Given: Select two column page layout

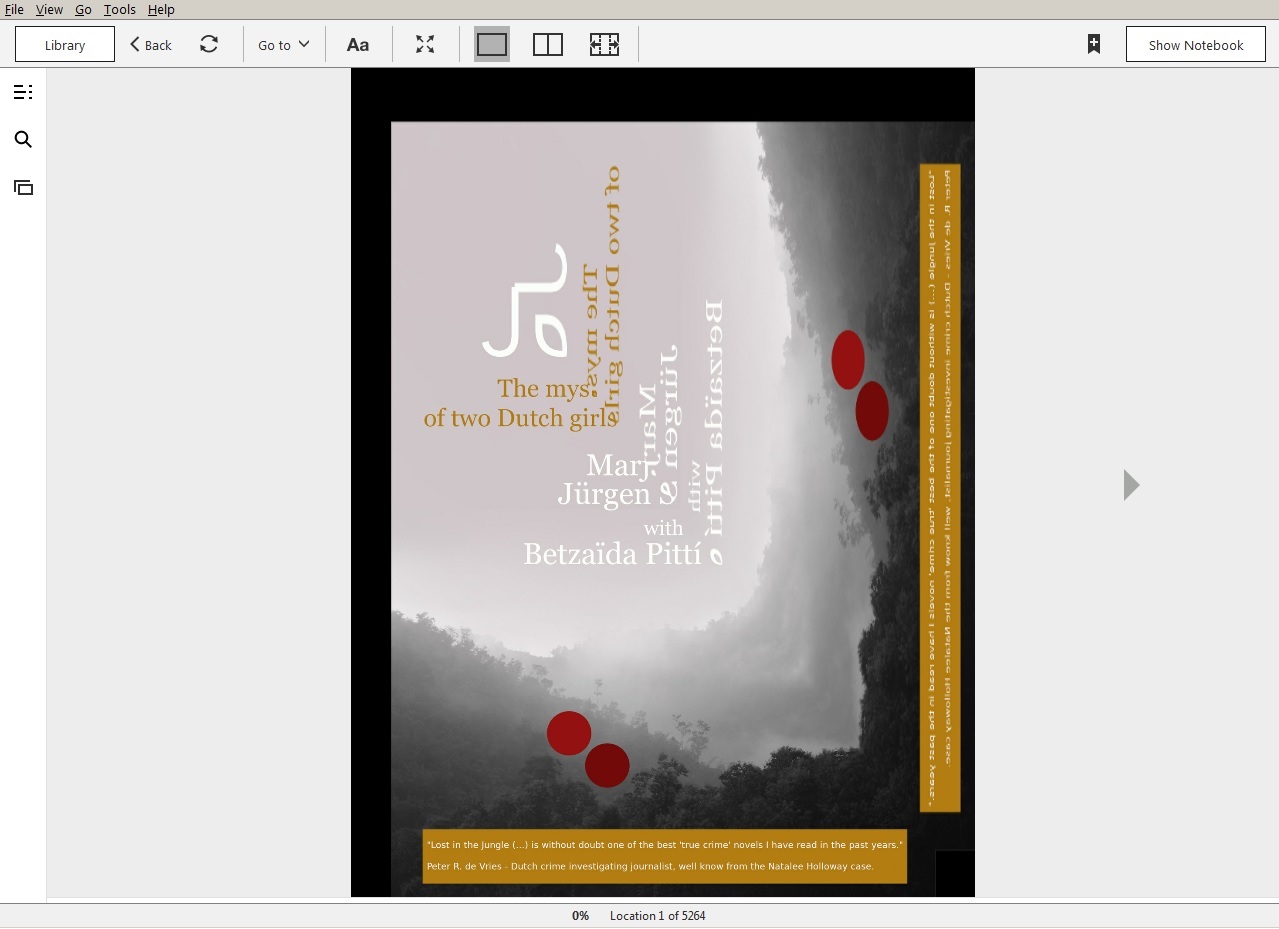Looking at the screenshot, I should (548, 45).
